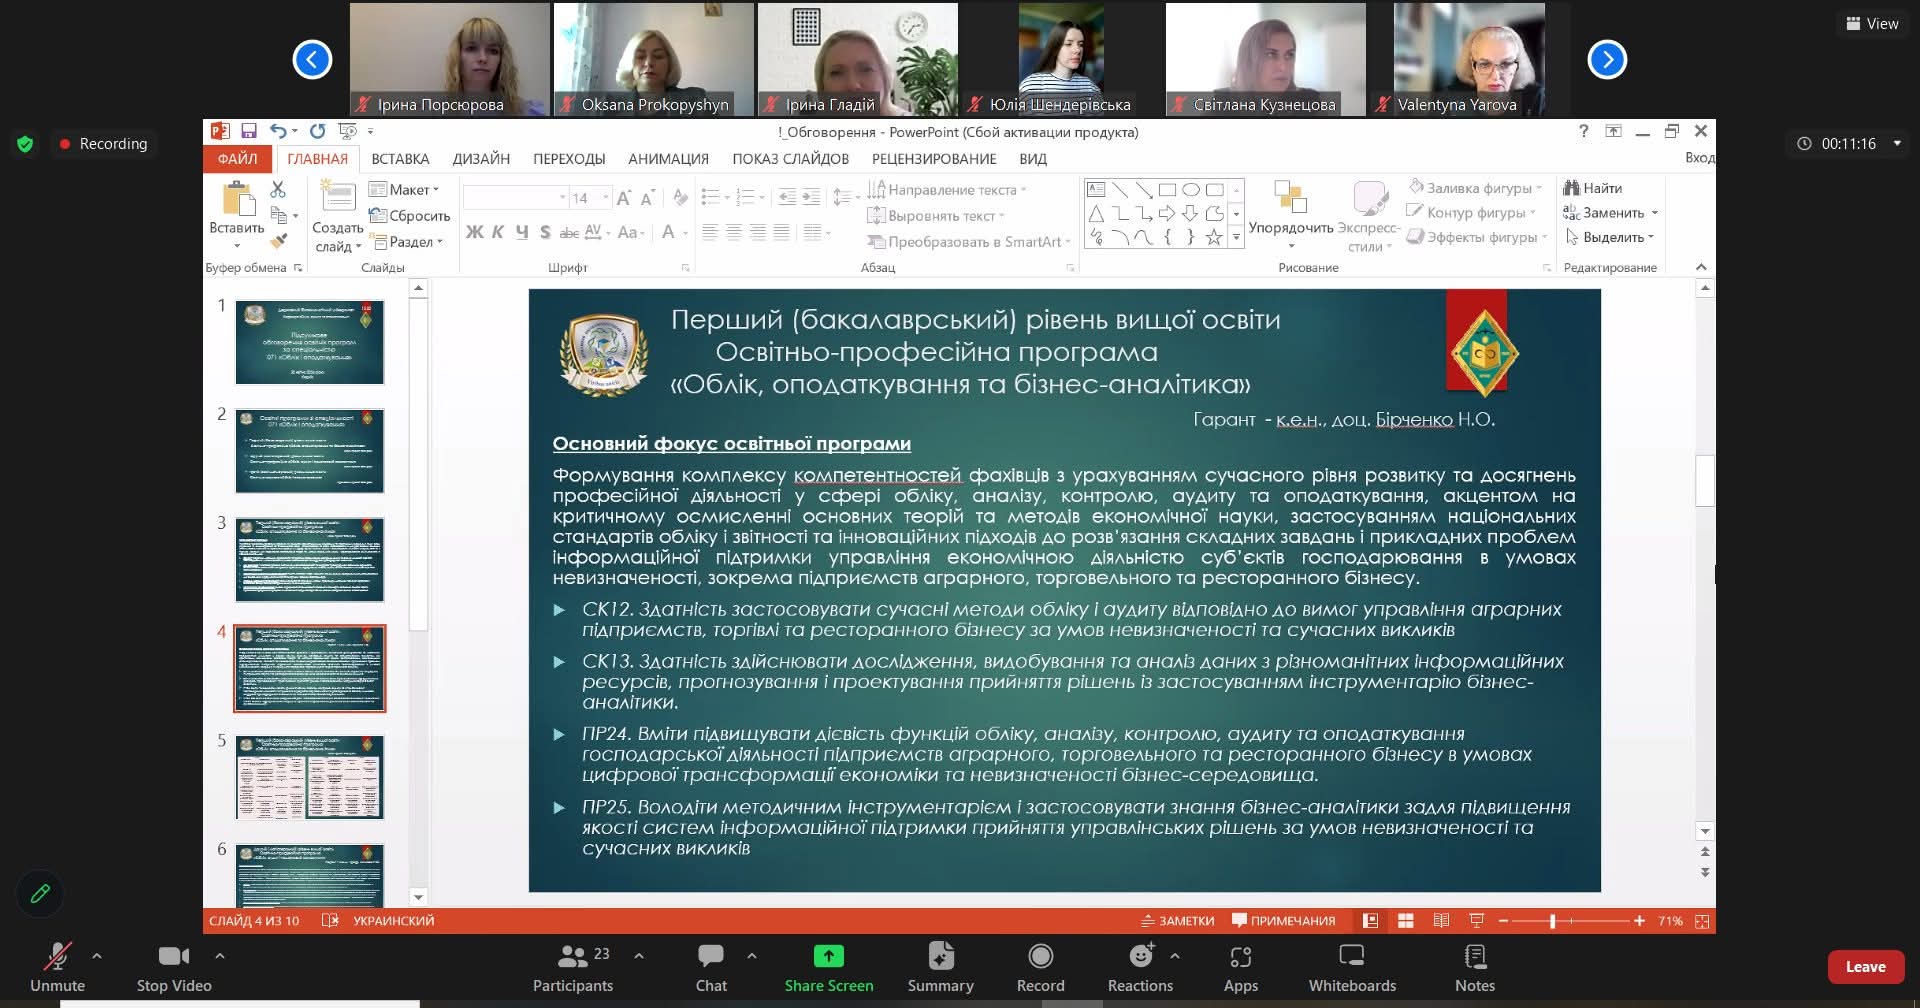Open the Zoom Chat panel
This screenshot has width=1920, height=1008.
(x=711, y=967)
